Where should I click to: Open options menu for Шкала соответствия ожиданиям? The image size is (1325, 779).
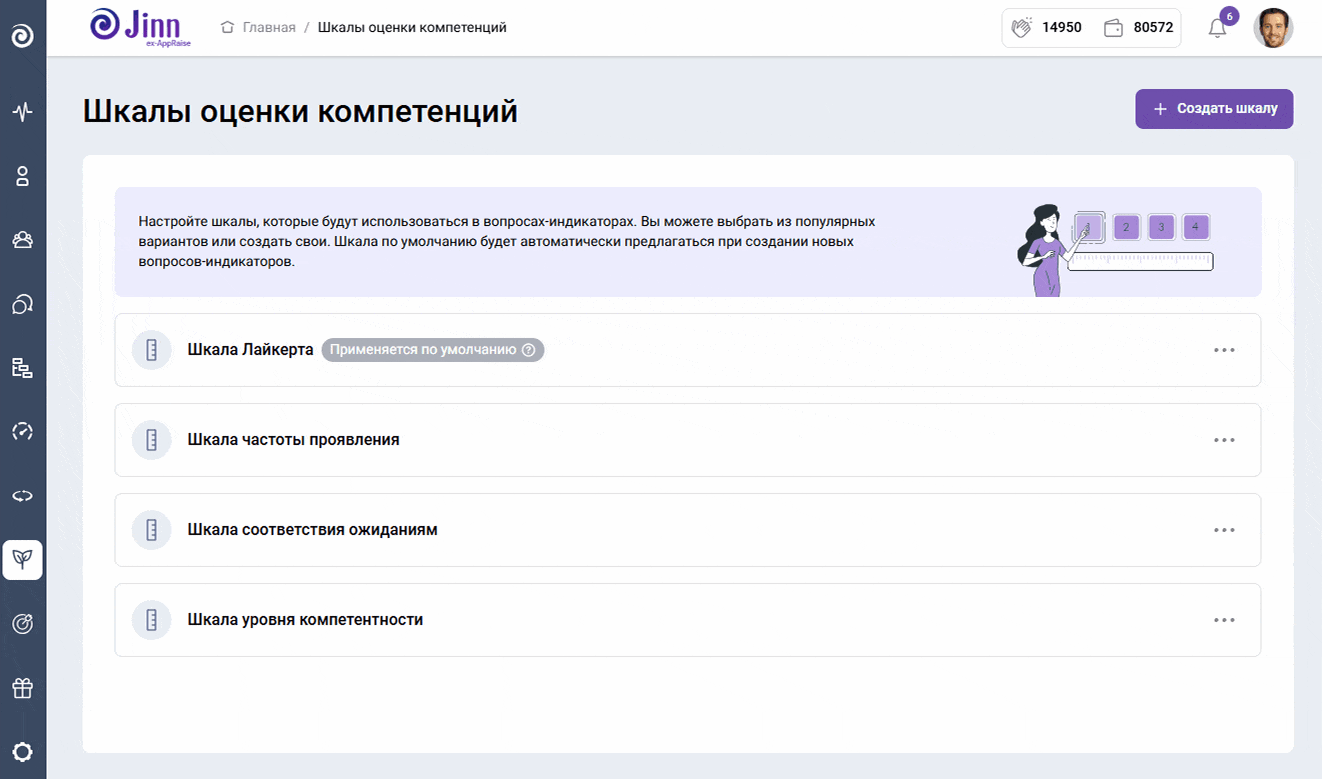[1224, 530]
